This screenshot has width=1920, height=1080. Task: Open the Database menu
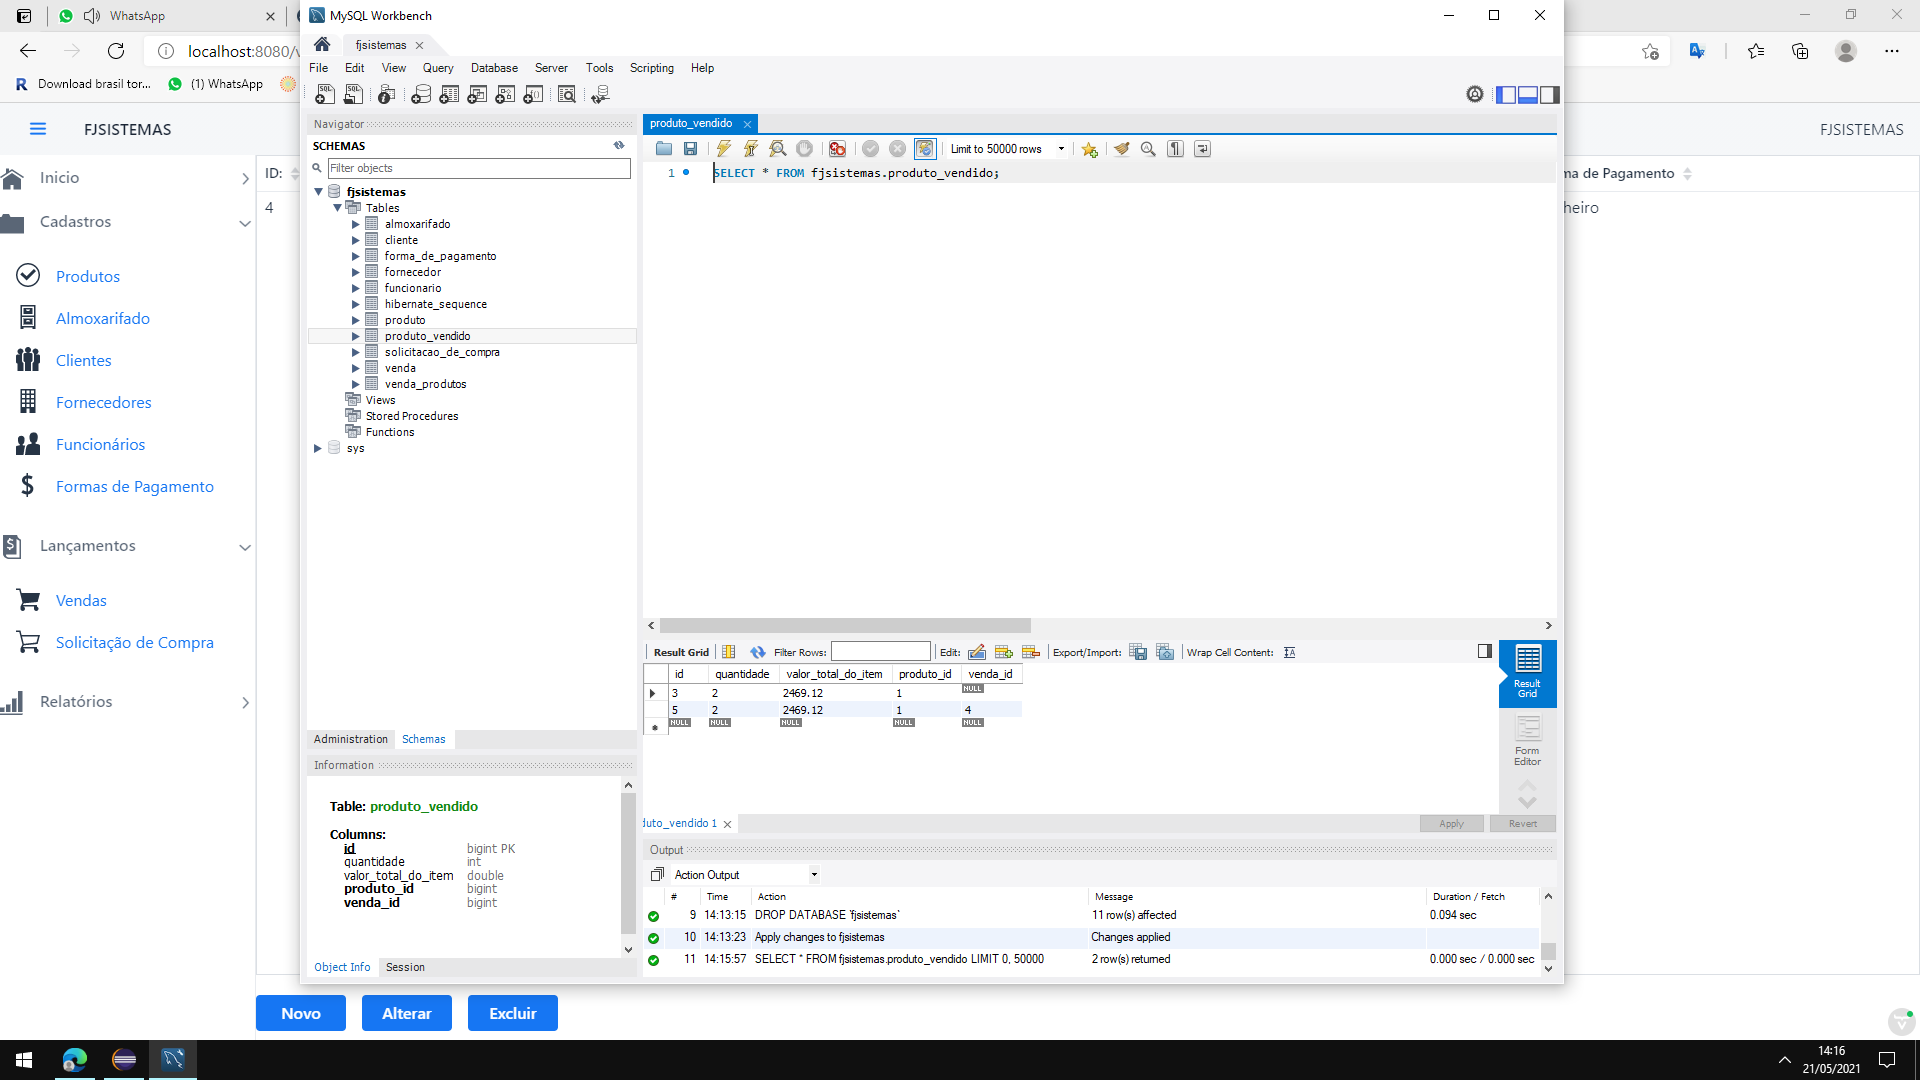[x=494, y=68]
